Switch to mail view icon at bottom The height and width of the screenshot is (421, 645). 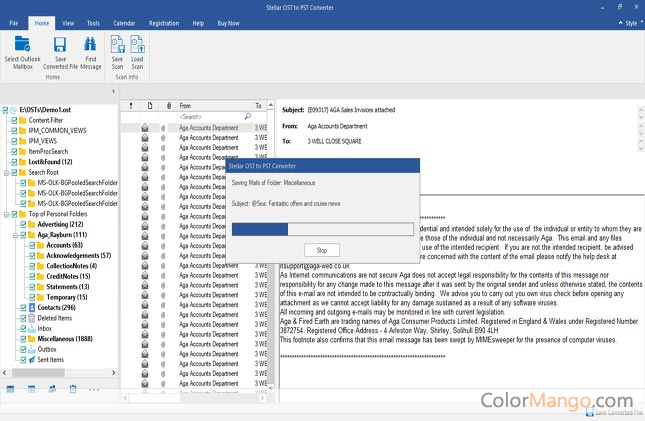pos(10,389)
